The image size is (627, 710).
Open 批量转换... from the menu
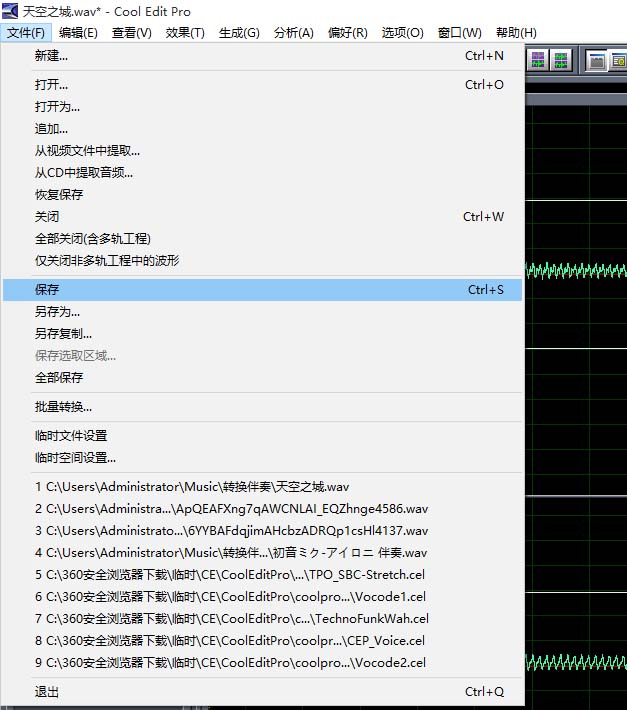(x=262, y=407)
